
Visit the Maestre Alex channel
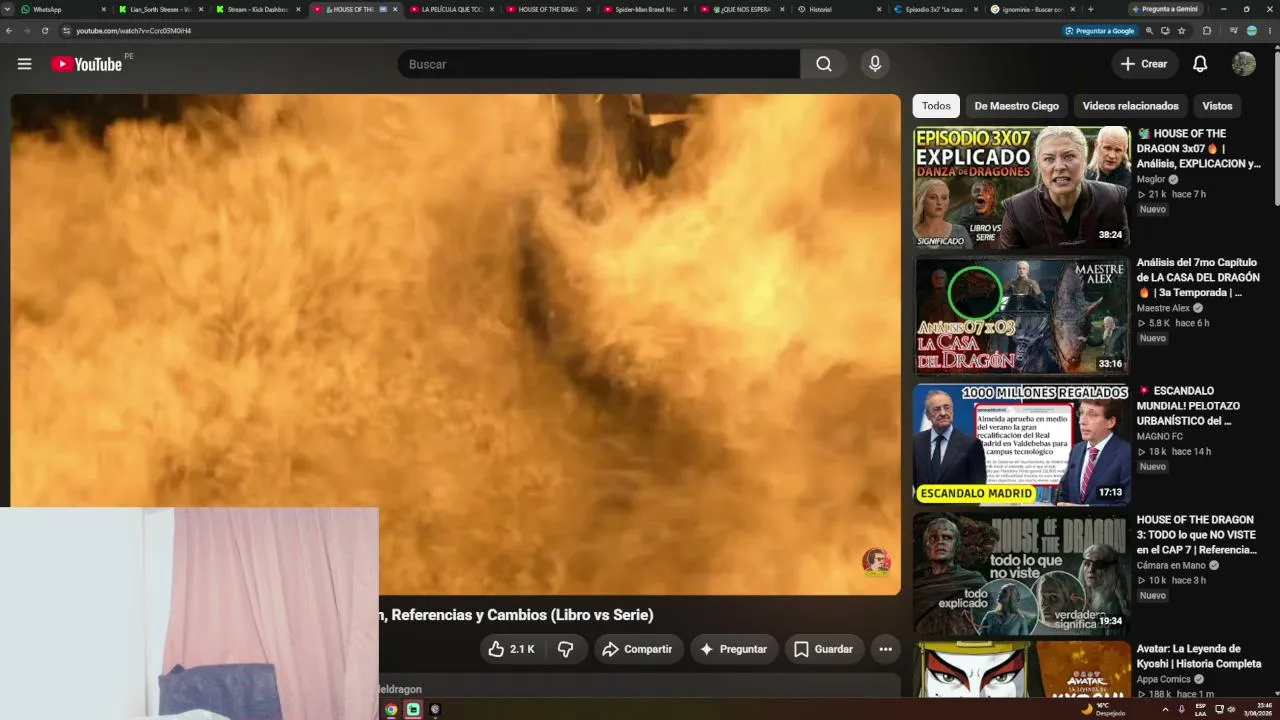coord(1163,308)
